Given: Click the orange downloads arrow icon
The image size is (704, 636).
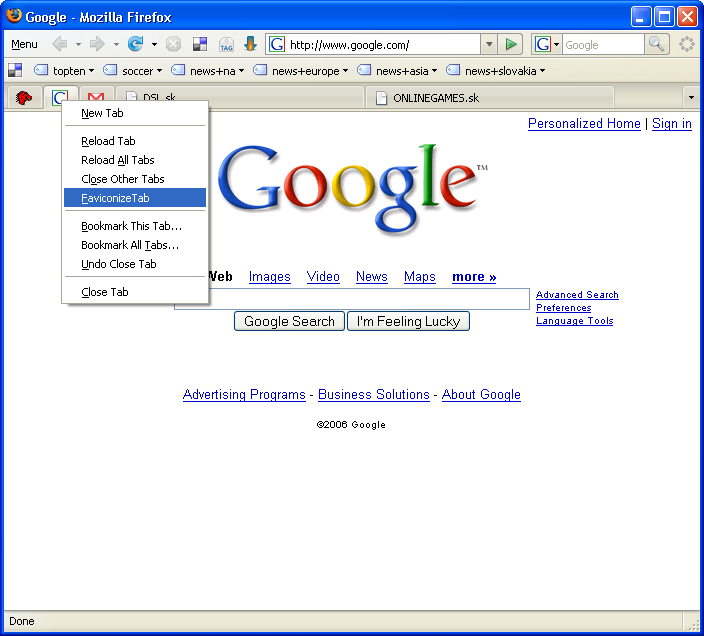Looking at the screenshot, I should (x=250, y=44).
